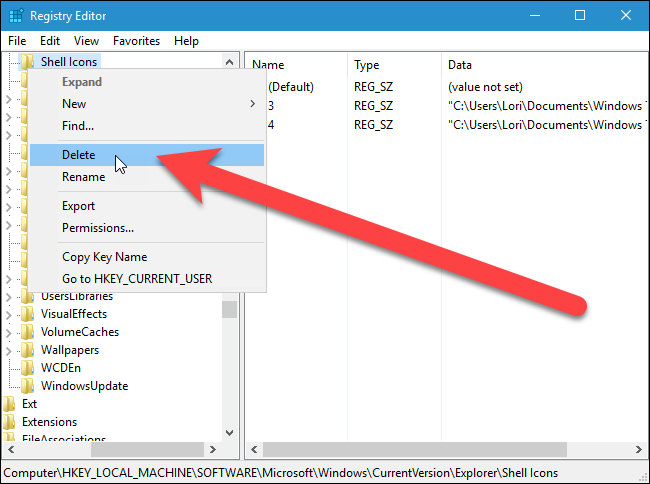Viewport: 650px width, 484px height.
Task: Select the value named 3
Action: (x=271, y=106)
